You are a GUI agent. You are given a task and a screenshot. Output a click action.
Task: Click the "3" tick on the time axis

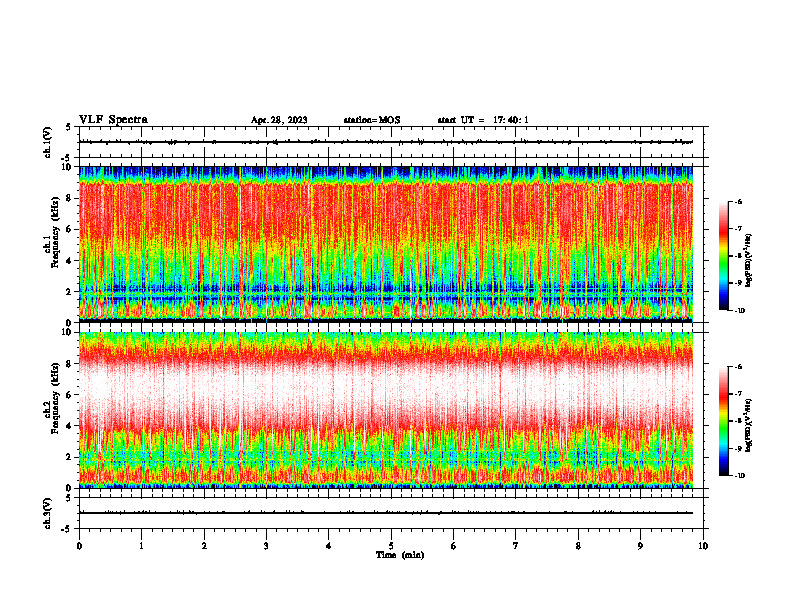click(x=266, y=546)
